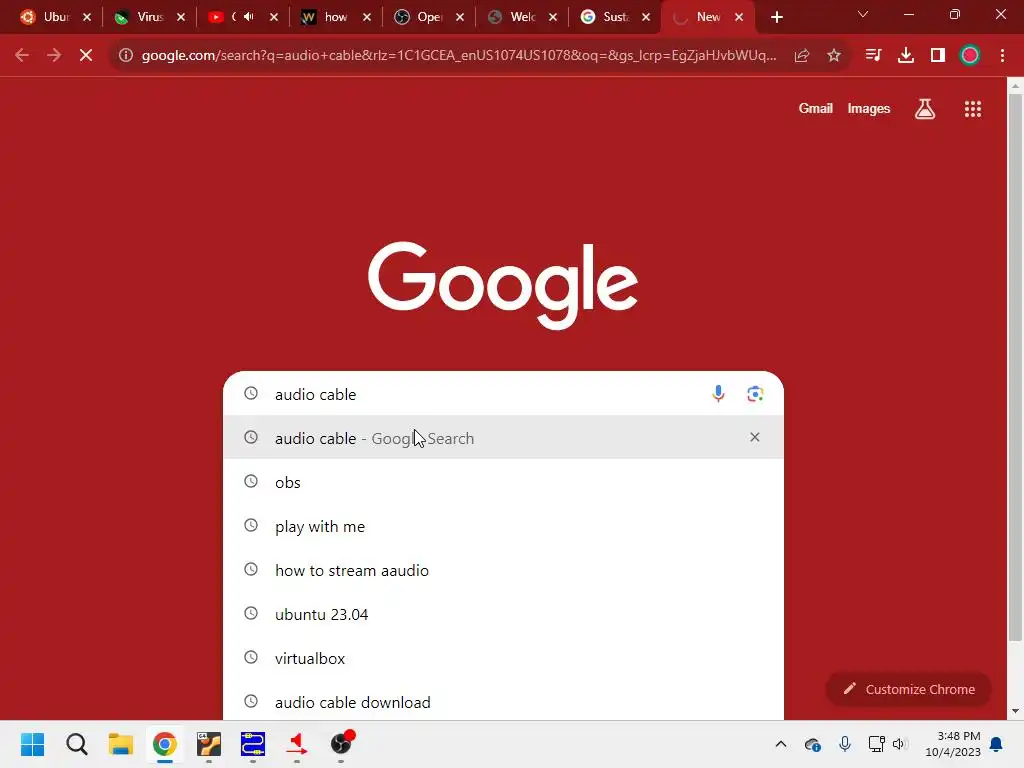The height and width of the screenshot is (768, 1024).
Task: View site information icon in address bar
Action: pos(125,55)
